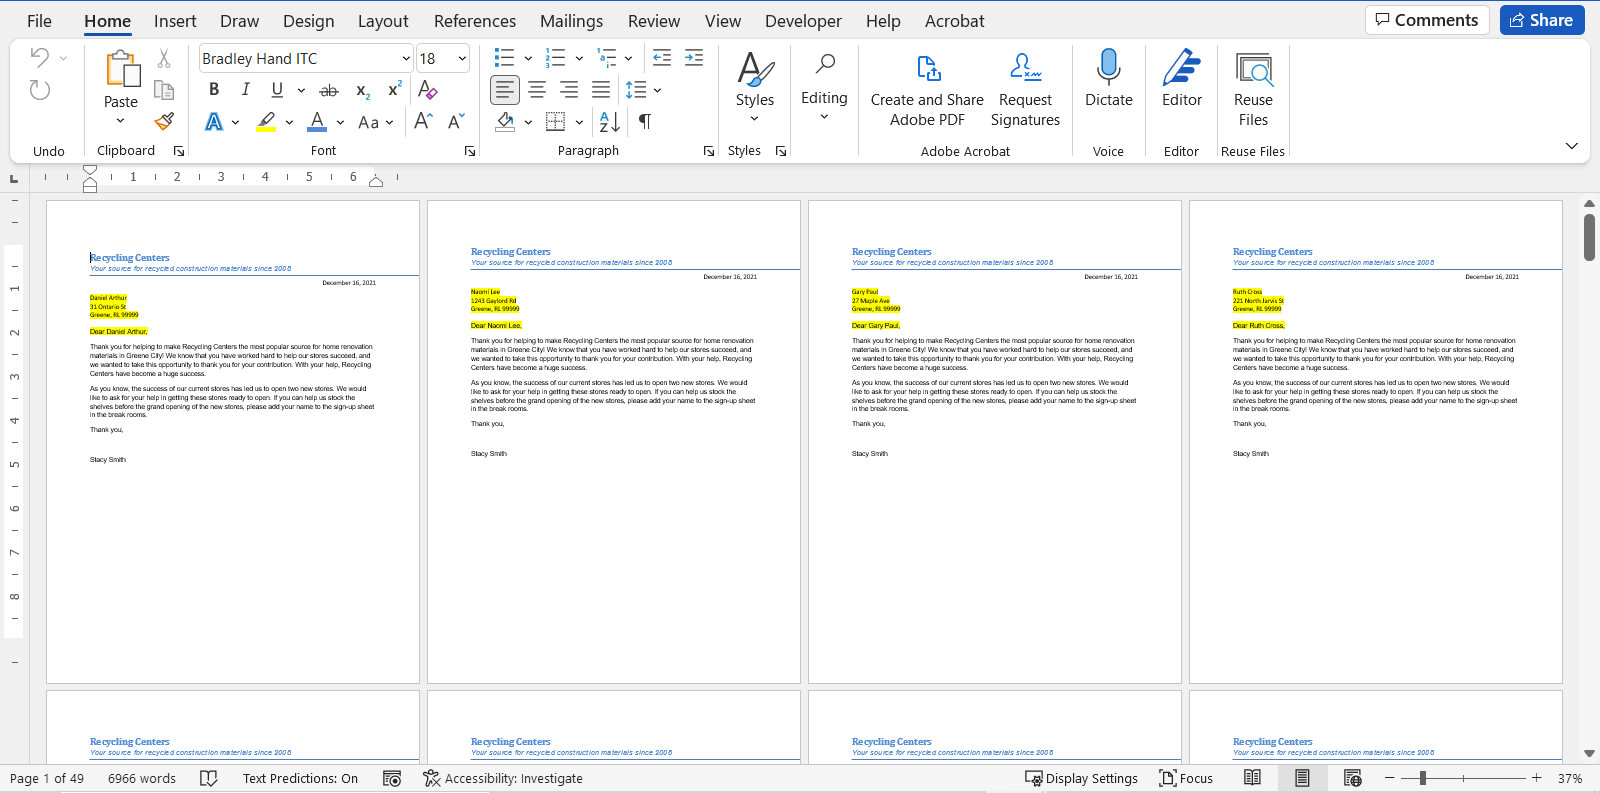Toggle Align Right
This screenshot has height=793, width=1600.
click(569, 90)
